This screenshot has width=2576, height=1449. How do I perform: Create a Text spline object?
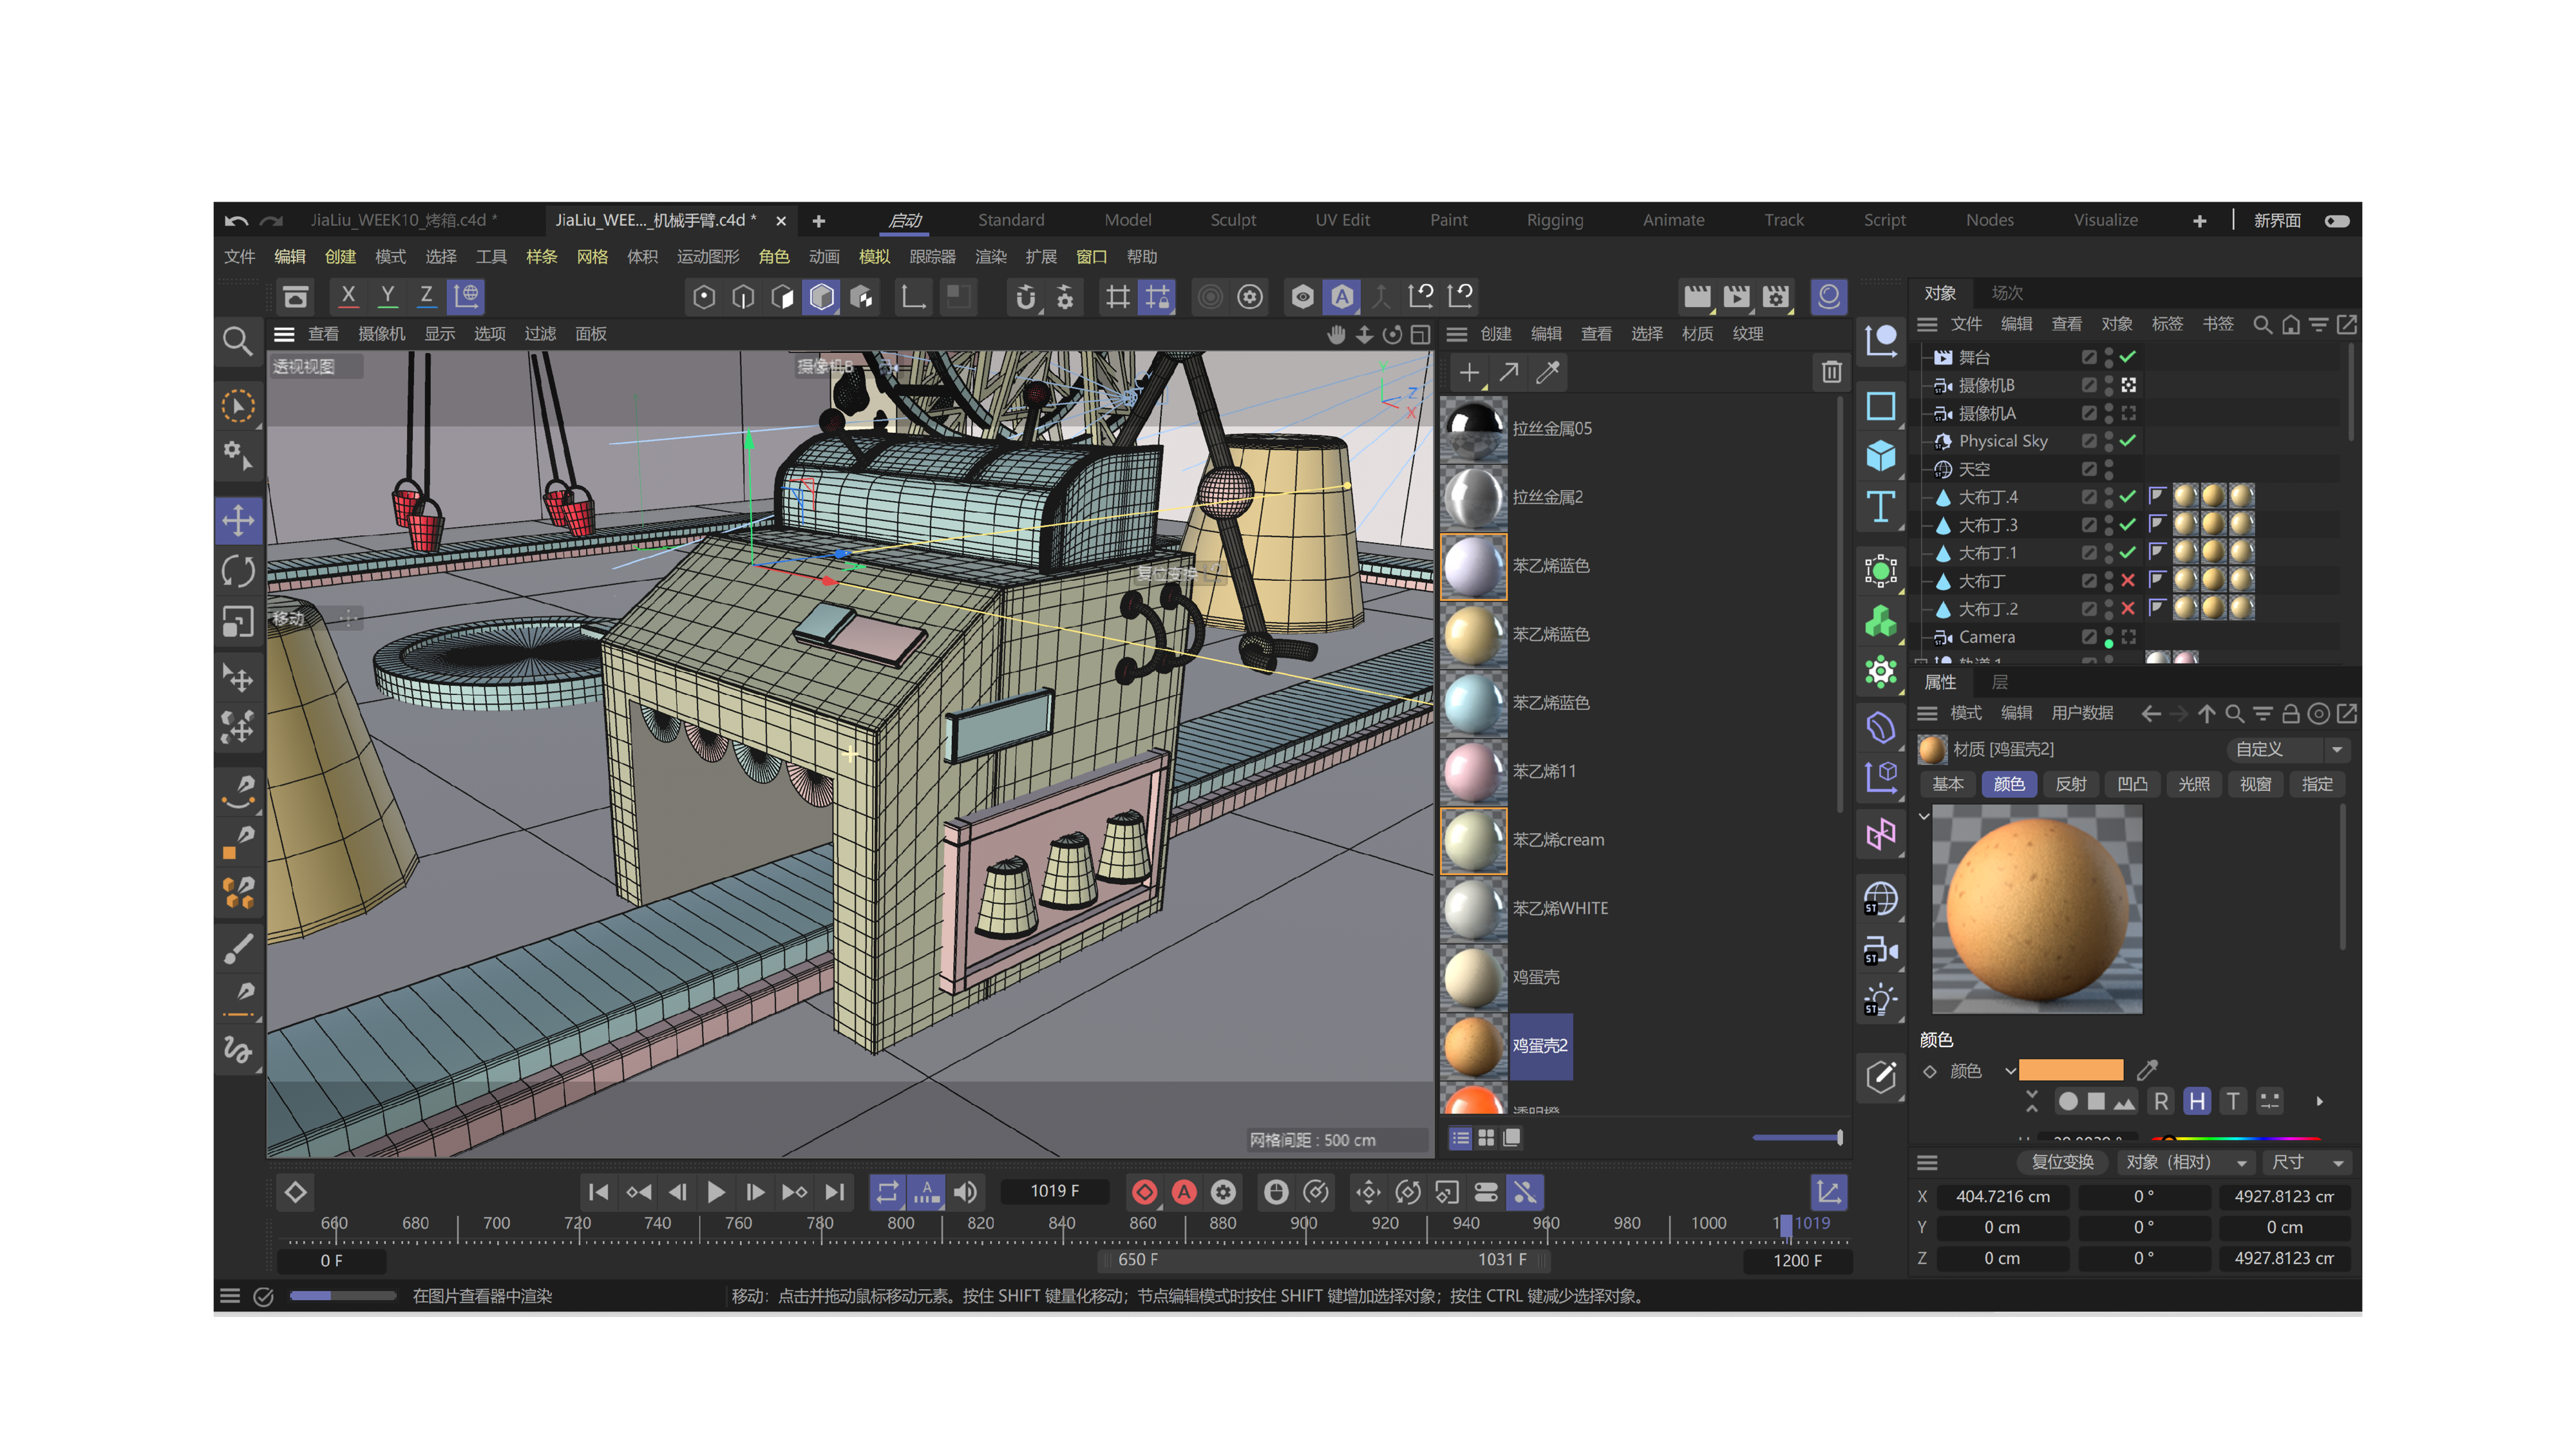click(1880, 507)
